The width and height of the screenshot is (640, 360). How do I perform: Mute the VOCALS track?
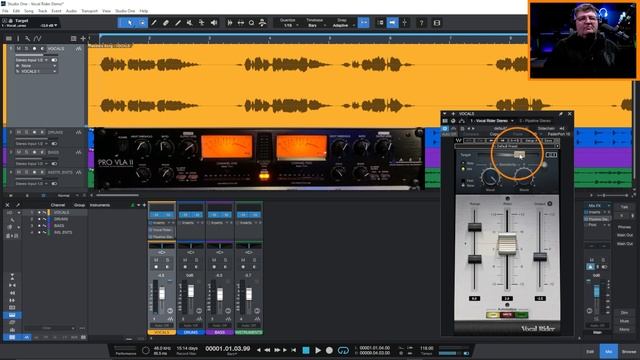(18, 49)
